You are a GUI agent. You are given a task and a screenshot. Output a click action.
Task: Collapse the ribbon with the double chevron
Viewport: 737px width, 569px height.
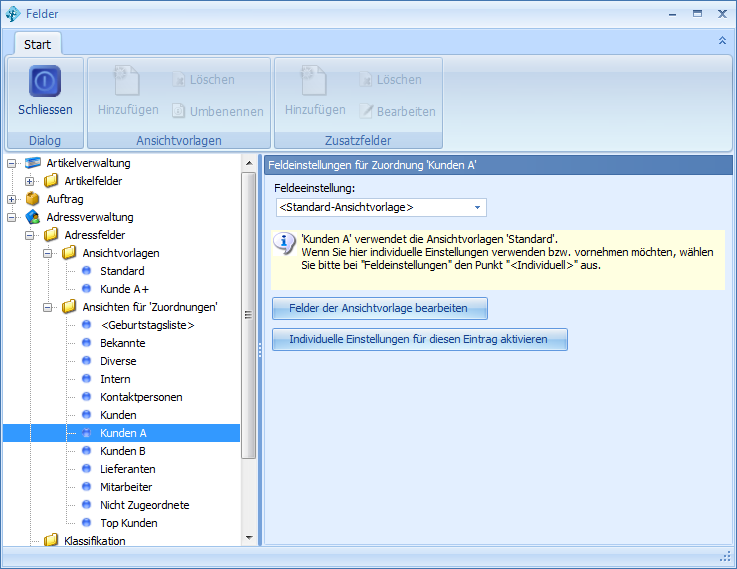coord(722,41)
